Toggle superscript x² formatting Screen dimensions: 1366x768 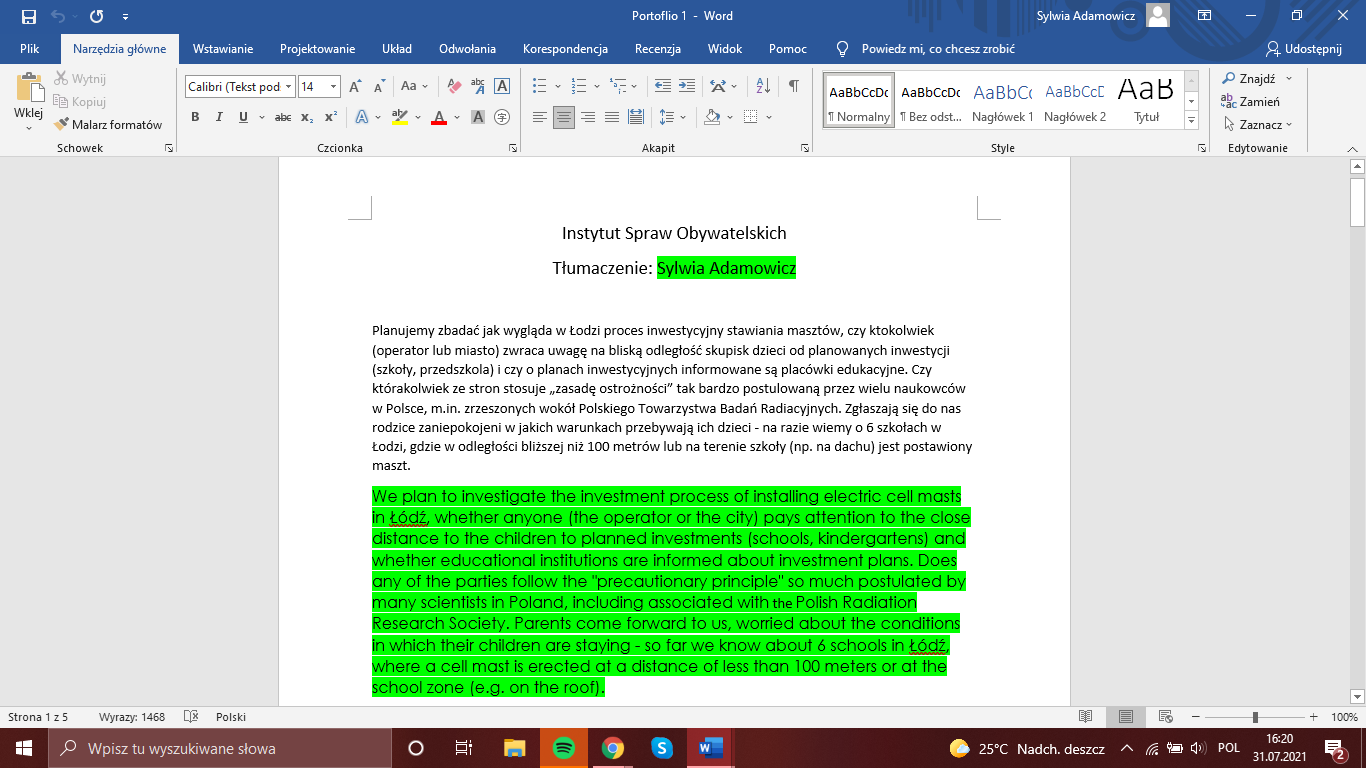331,117
